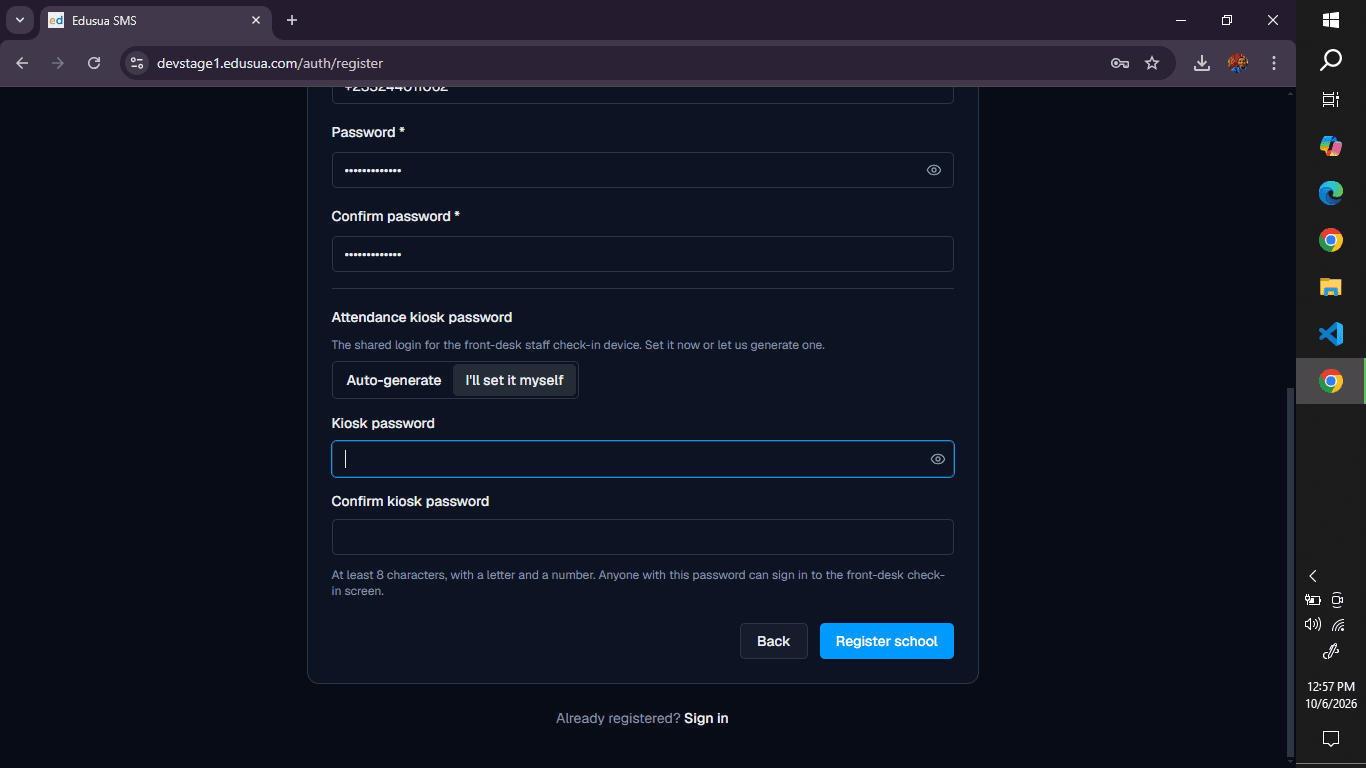Image resolution: width=1366 pixels, height=768 pixels.
Task: Open Windows Search from the taskbar
Action: click(x=1331, y=61)
